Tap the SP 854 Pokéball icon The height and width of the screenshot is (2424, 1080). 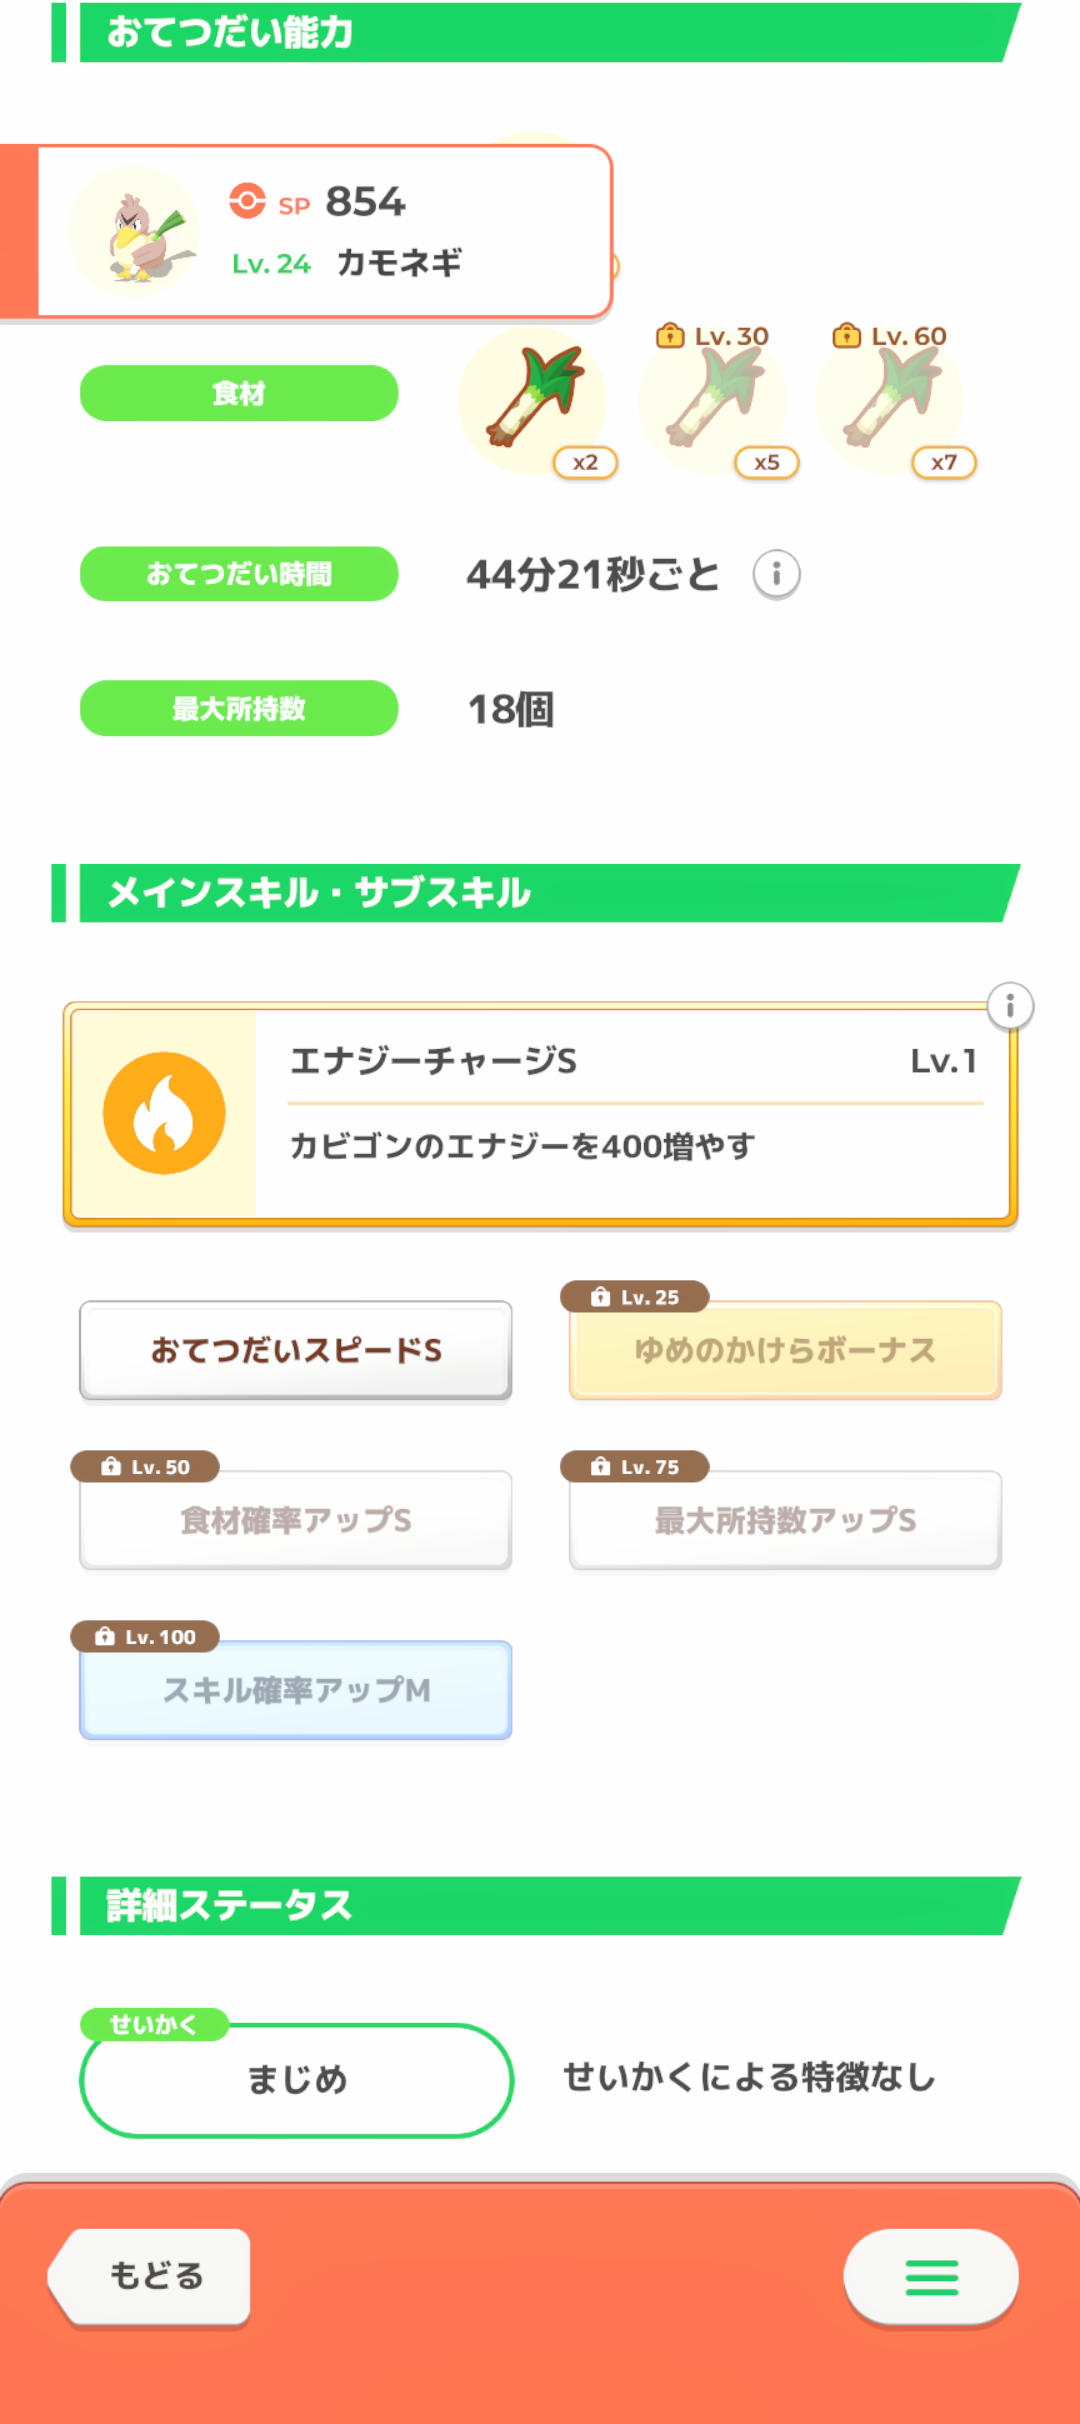(x=247, y=201)
